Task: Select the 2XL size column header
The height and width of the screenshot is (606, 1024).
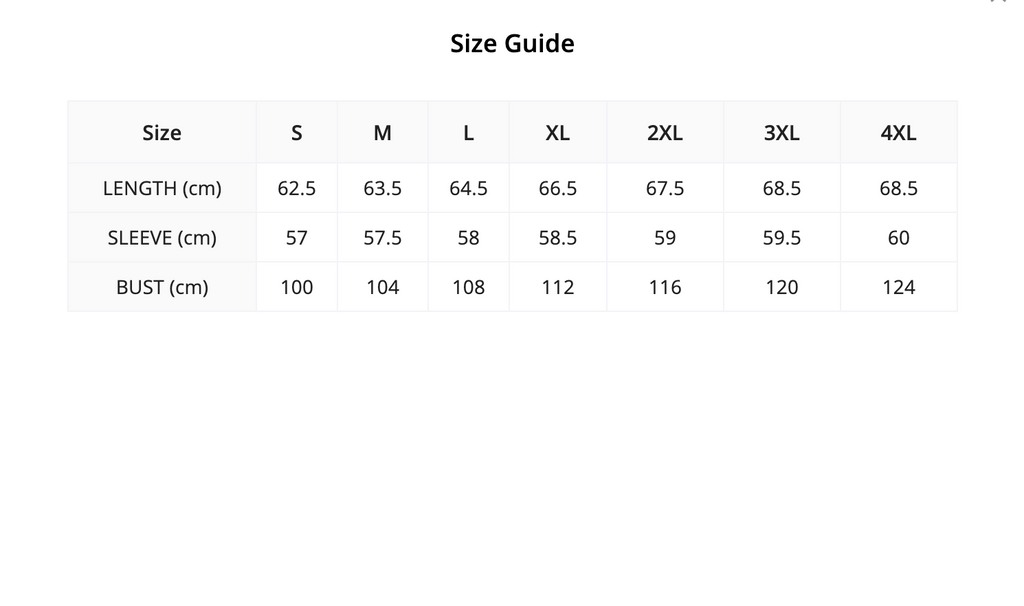Action: click(665, 133)
